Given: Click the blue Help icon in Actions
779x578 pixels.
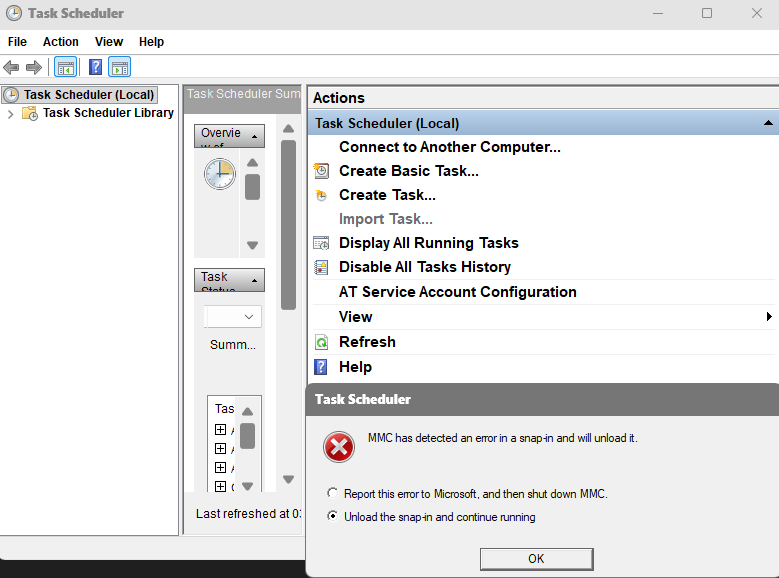Looking at the screenshot, I should coord(321,367).
